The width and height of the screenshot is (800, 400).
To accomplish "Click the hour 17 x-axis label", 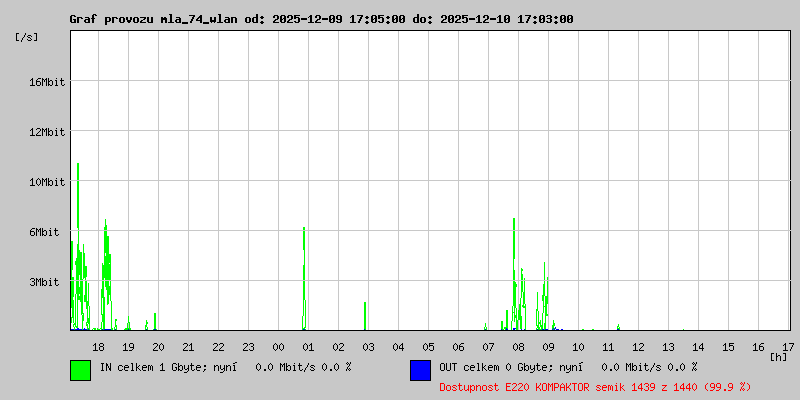I will pos(788,347).
